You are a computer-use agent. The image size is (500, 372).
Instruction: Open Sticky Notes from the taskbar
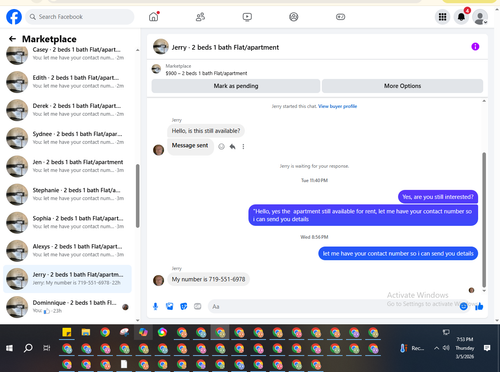click(x=67, y=332)
